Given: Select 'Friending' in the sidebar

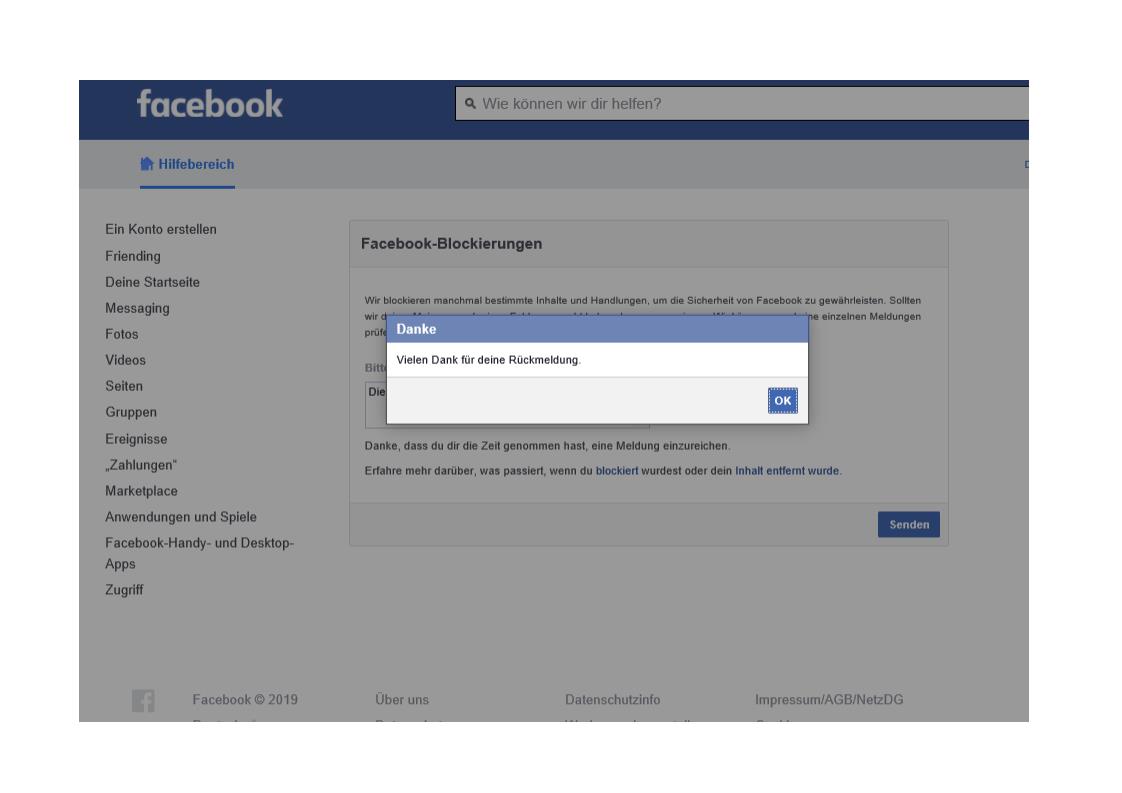Looking at the screenshot, I should tap(133, 256).
